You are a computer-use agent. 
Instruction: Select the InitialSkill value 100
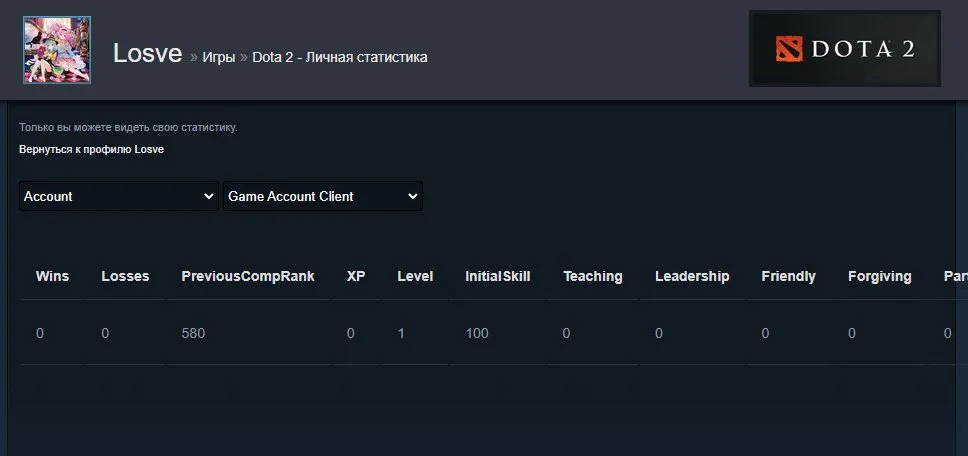coord(477,333)
